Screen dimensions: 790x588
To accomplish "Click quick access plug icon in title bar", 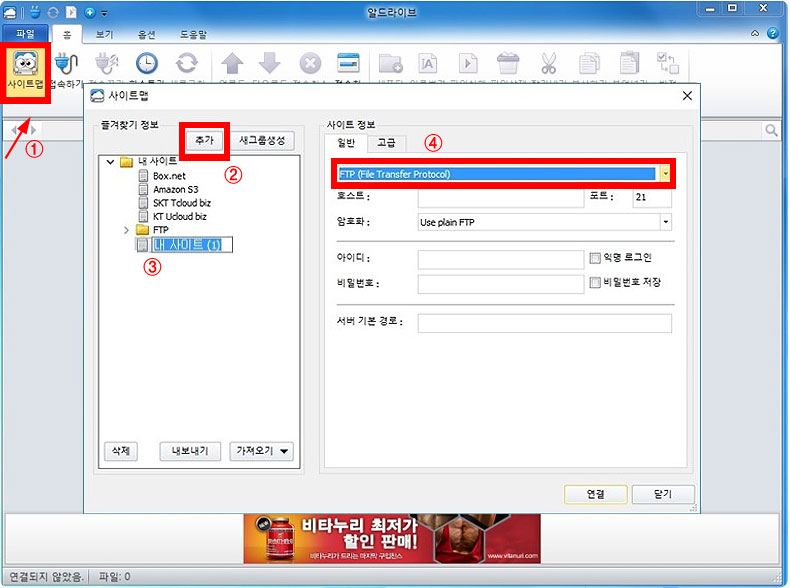I will [35, 12].
